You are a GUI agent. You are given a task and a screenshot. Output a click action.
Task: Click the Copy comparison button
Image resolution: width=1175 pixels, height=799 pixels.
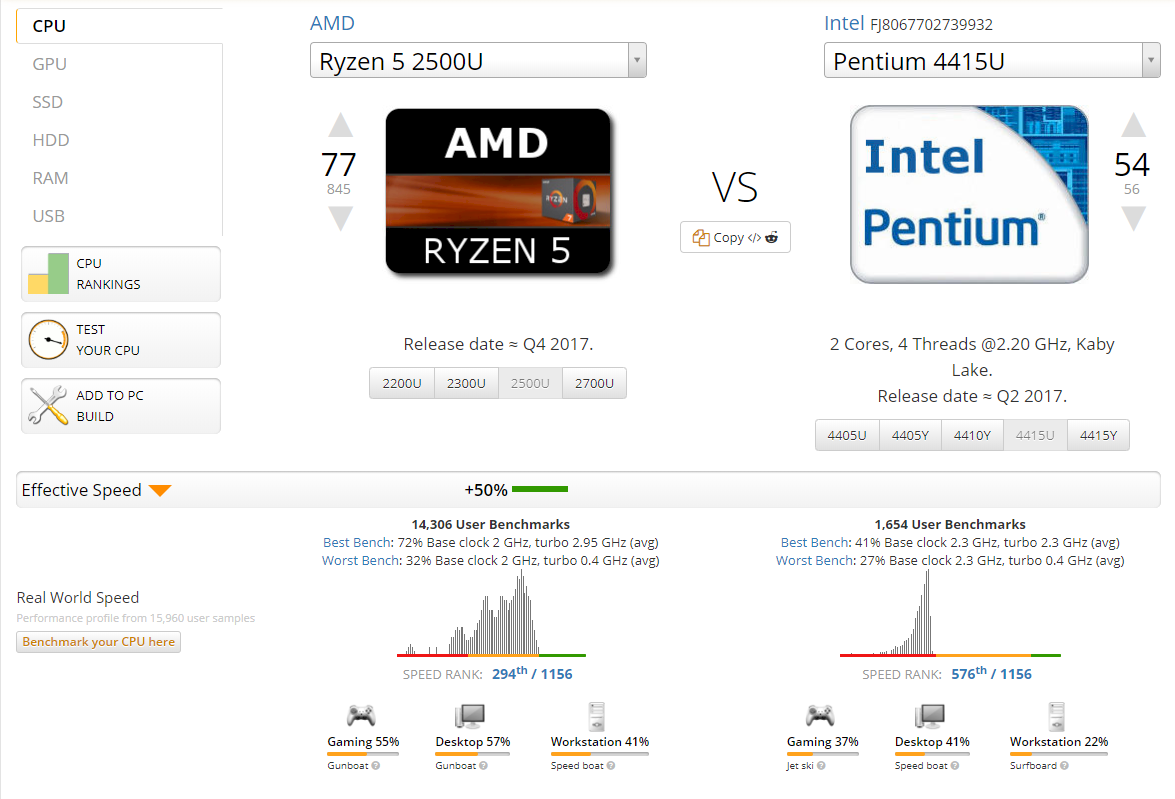[735, 237]
